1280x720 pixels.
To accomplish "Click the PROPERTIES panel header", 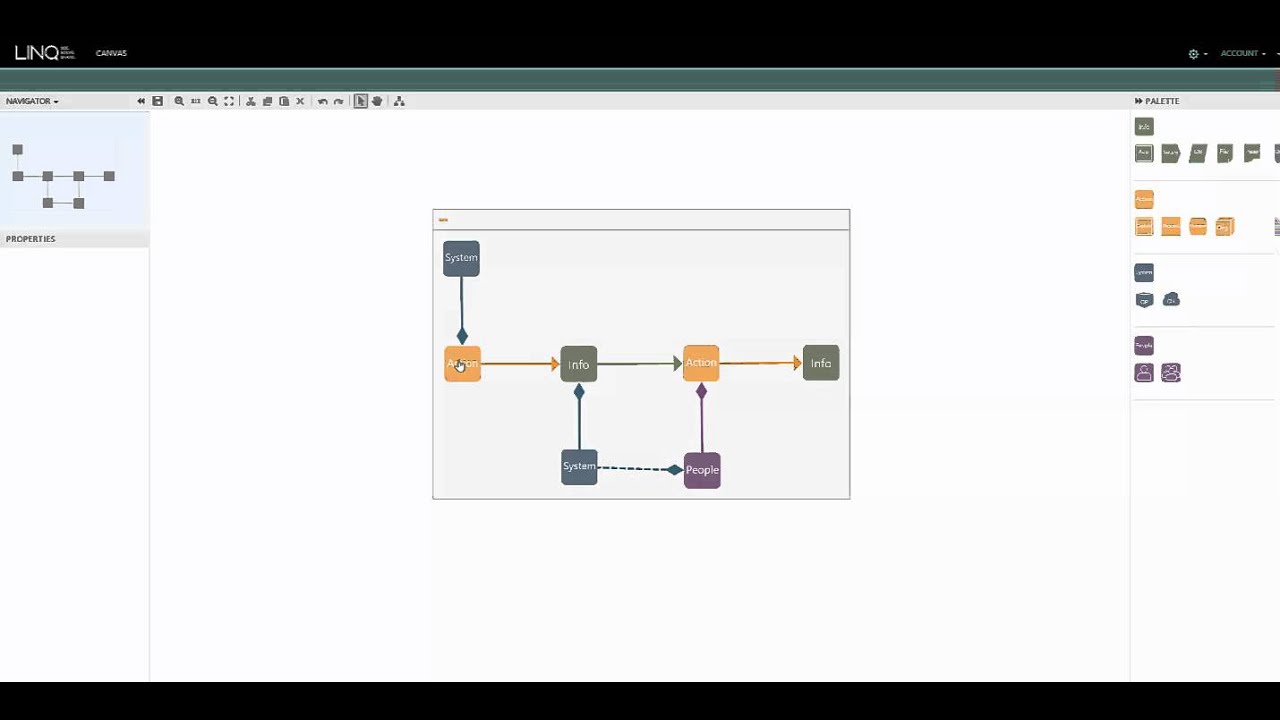I will coord(75,239).
